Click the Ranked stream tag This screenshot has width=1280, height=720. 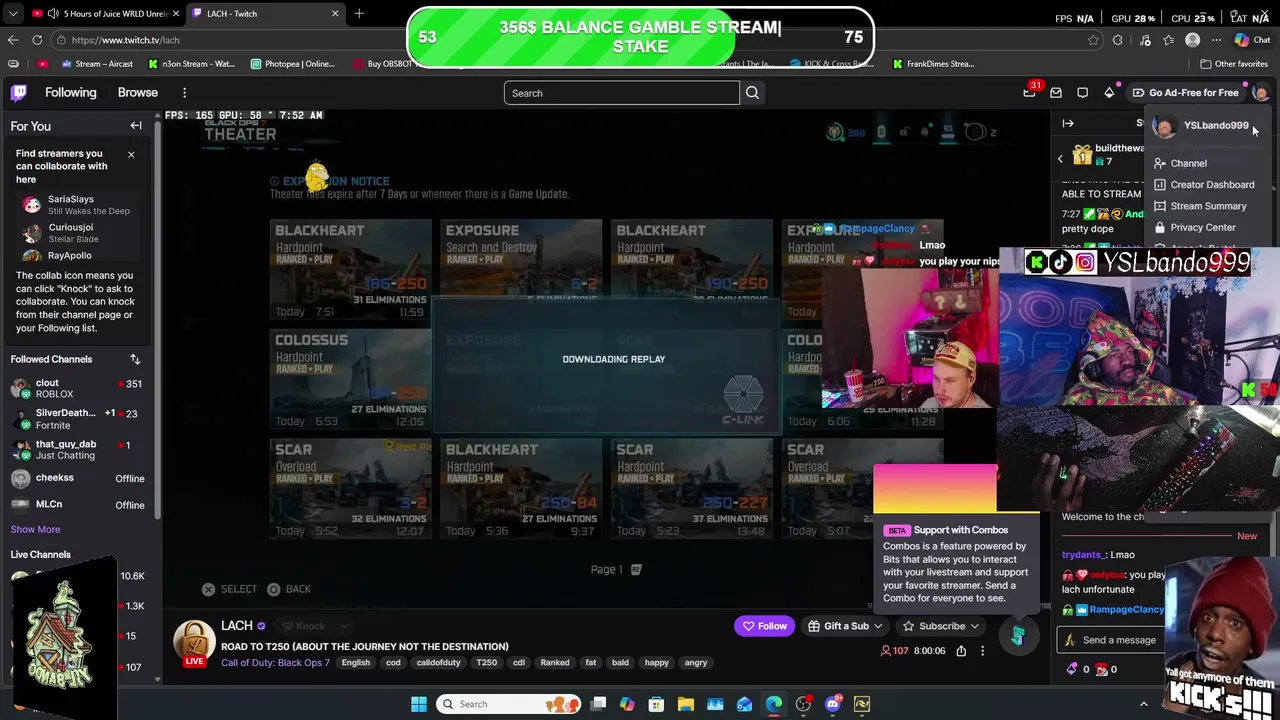(555, 663)
